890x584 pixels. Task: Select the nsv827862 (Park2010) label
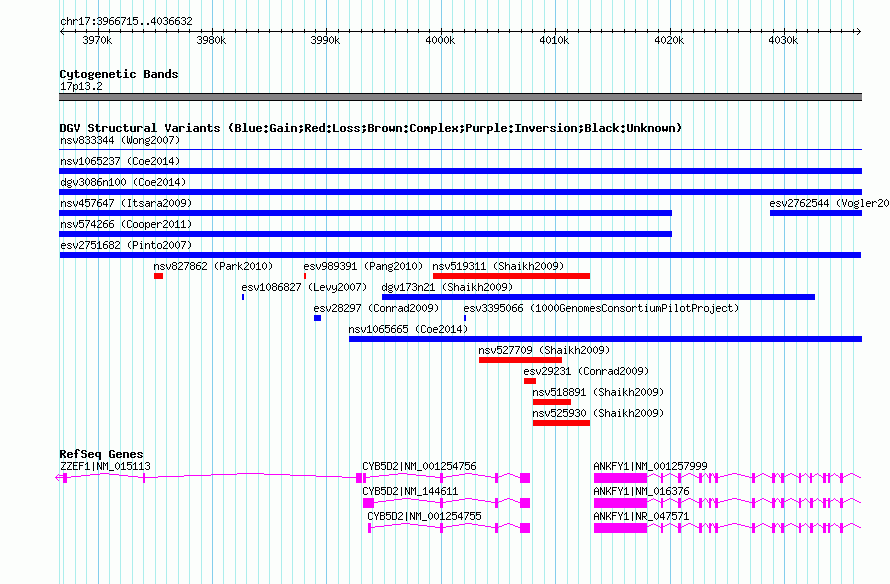[x=213, y=266]
